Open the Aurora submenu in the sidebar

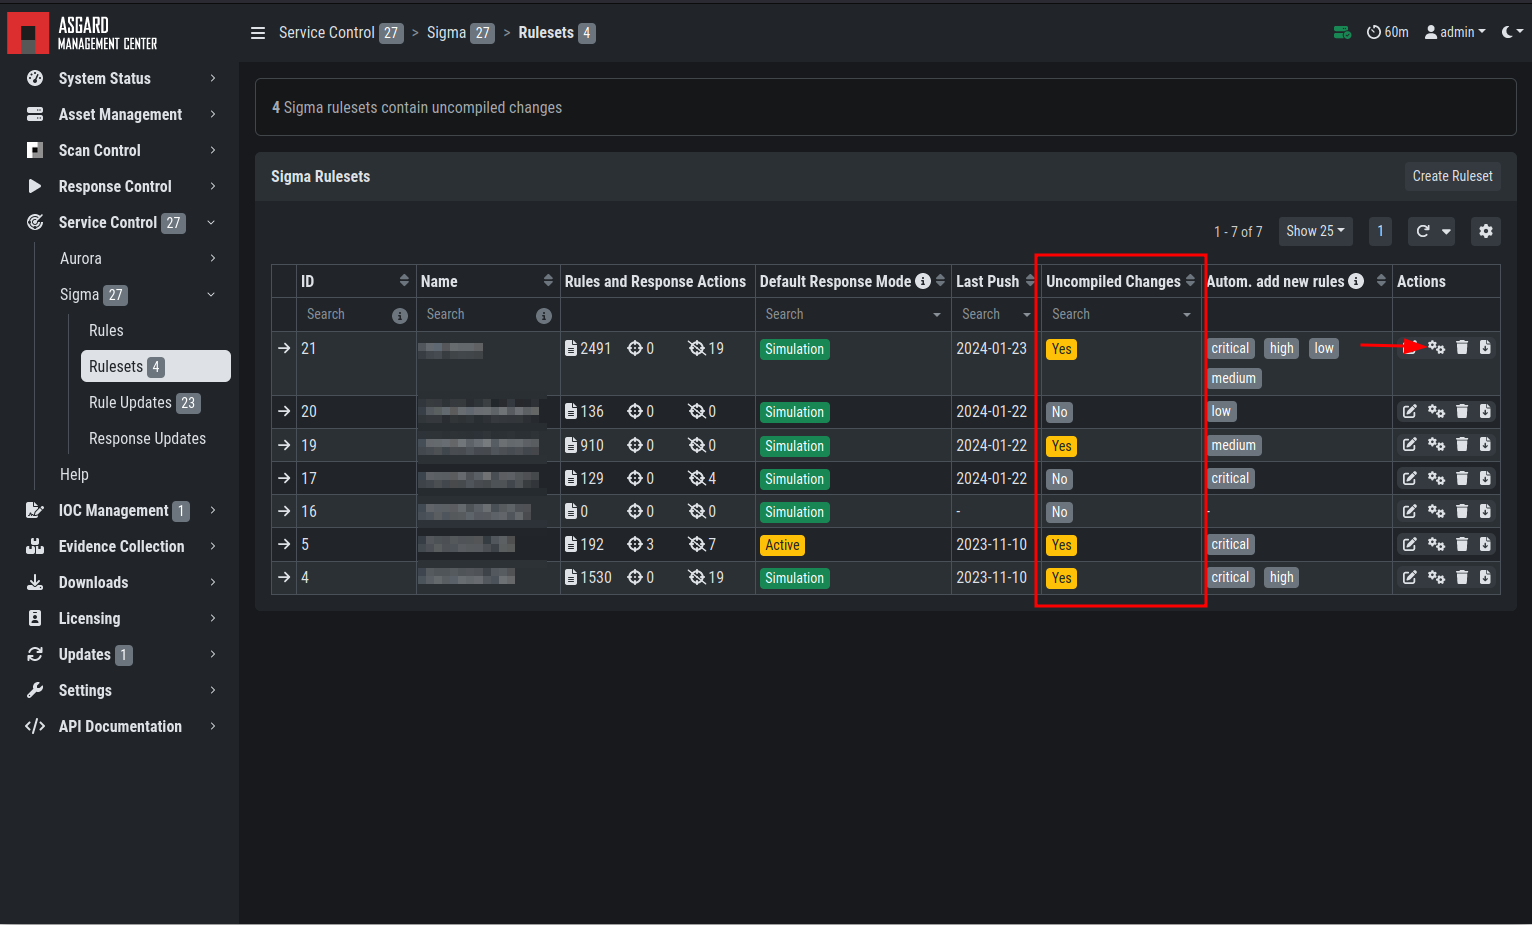click(138, 258)
